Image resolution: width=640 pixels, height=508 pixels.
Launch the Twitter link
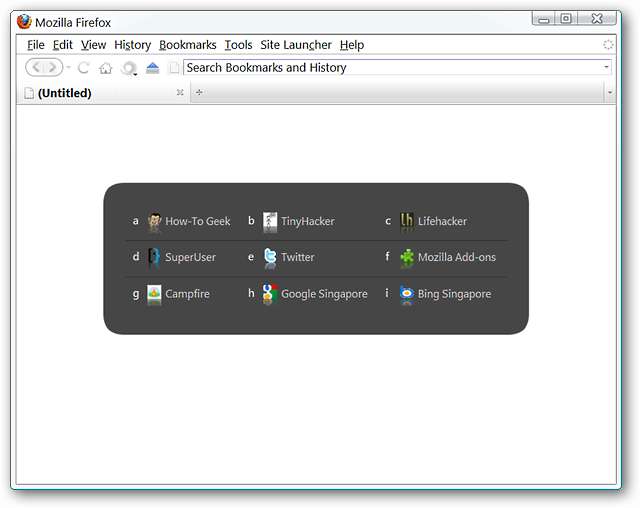point(298,257)
